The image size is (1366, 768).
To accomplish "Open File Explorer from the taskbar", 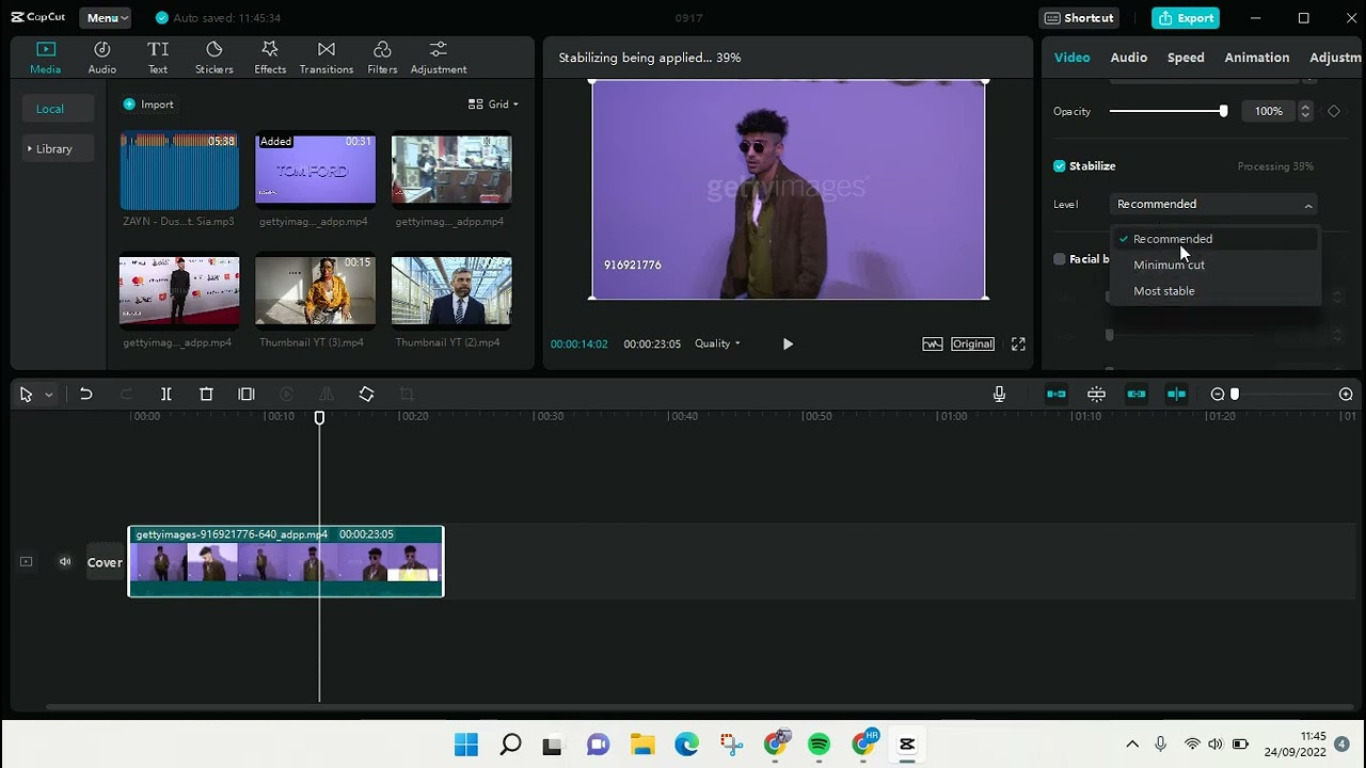I will [x=642, y=744].
